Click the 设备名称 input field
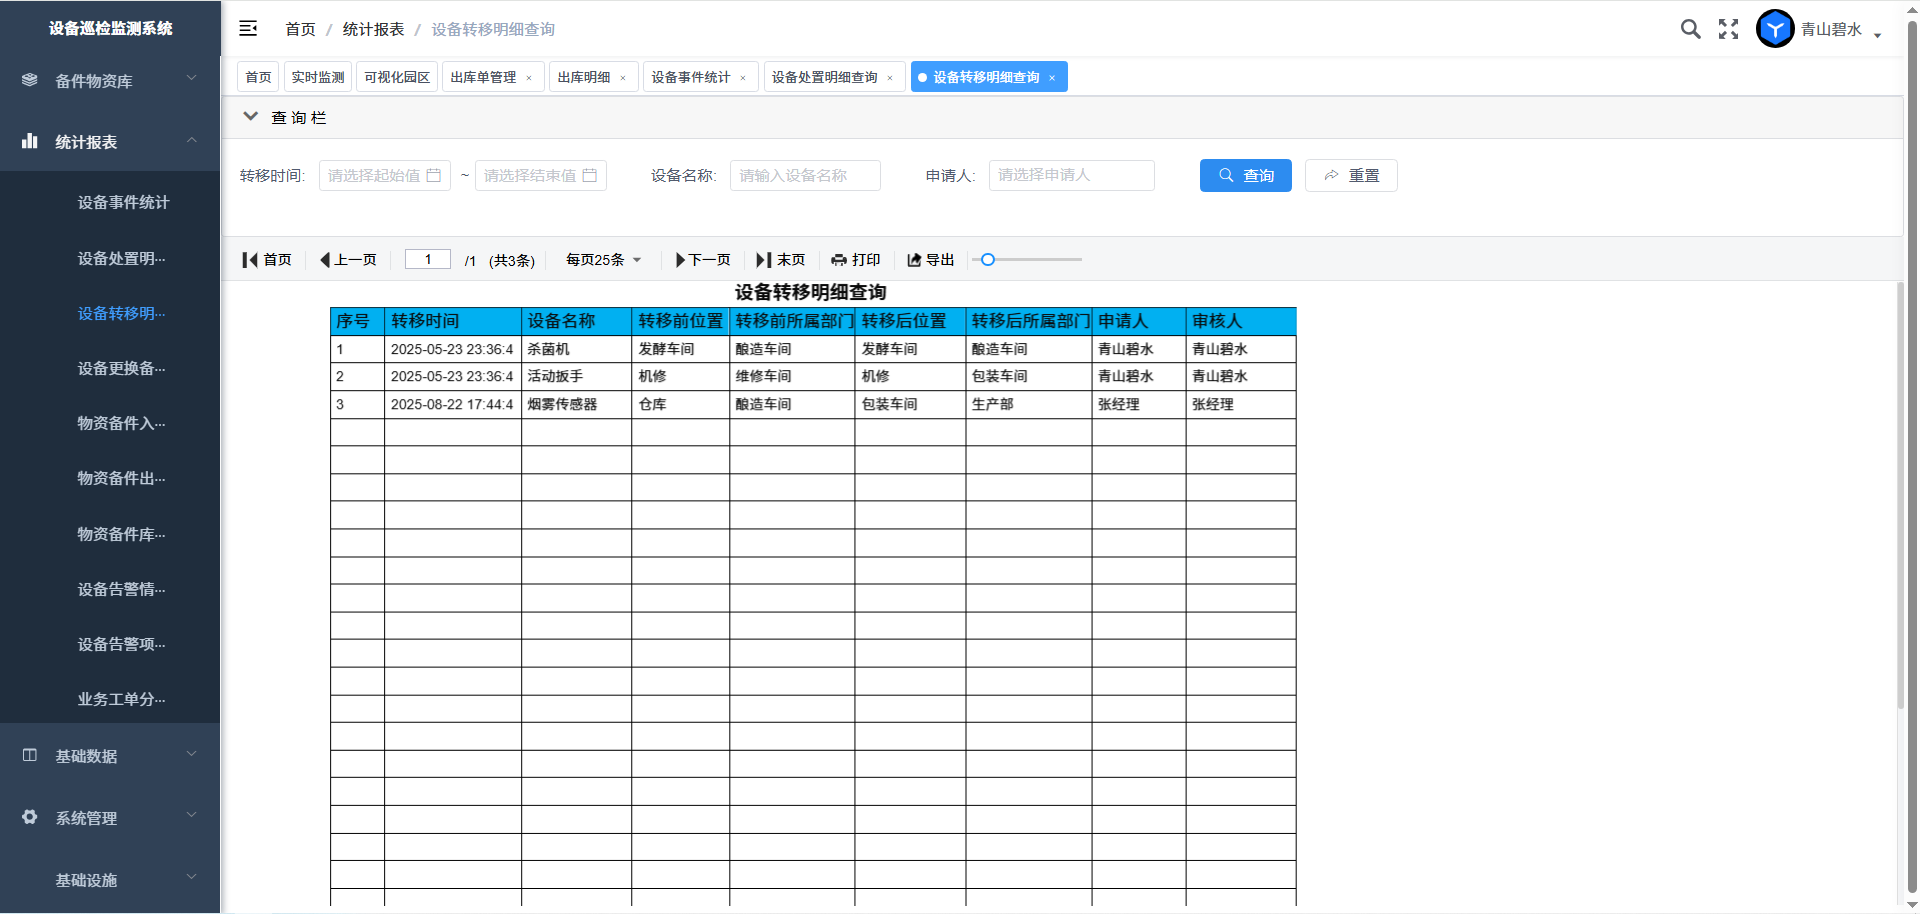This screenshot has height=914, width=1920. click(805, 175)
